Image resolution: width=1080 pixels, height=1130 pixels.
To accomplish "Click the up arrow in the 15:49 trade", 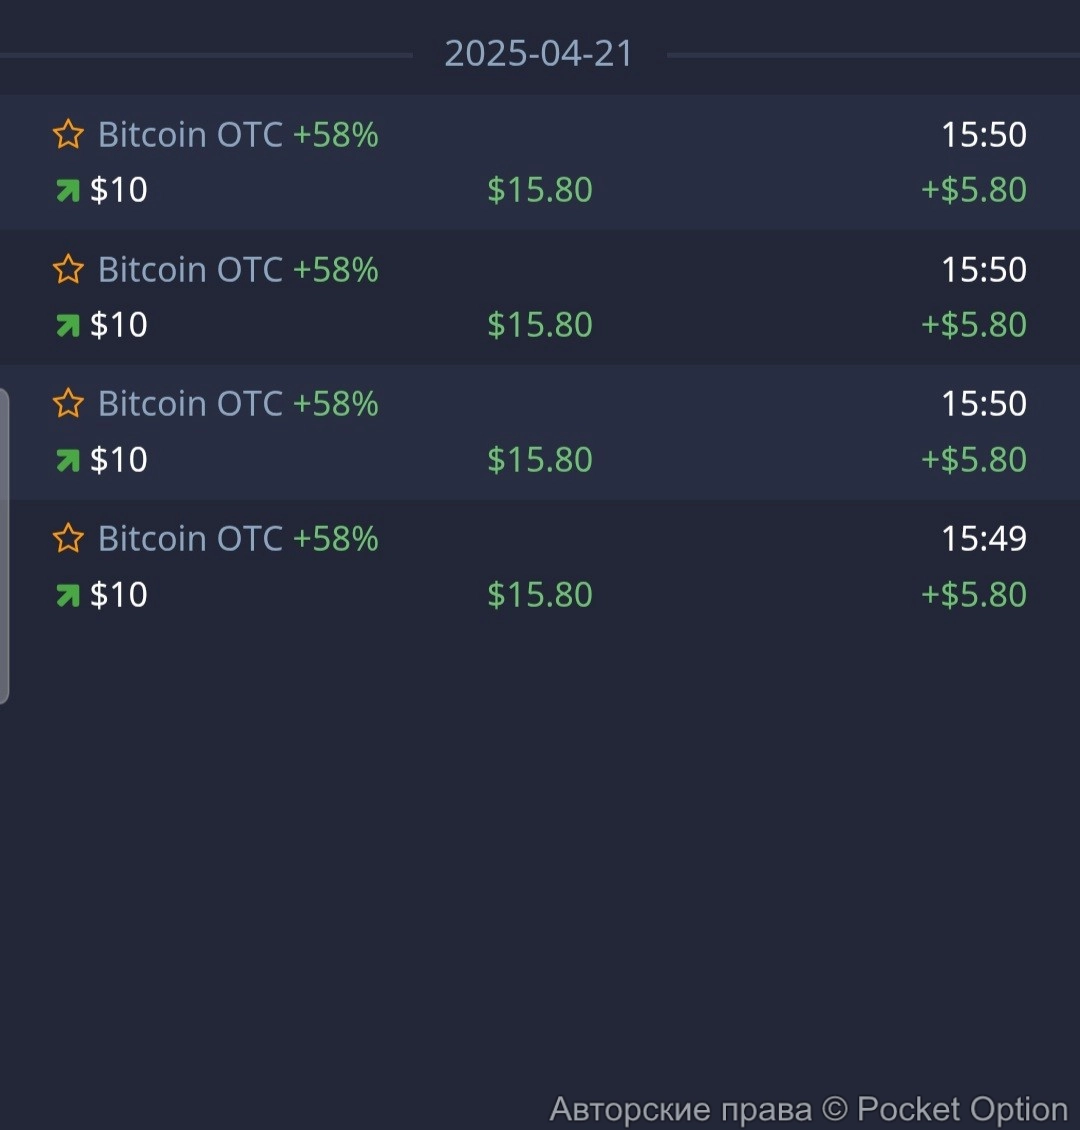I will pyautogui.click(x=67, y=595).
